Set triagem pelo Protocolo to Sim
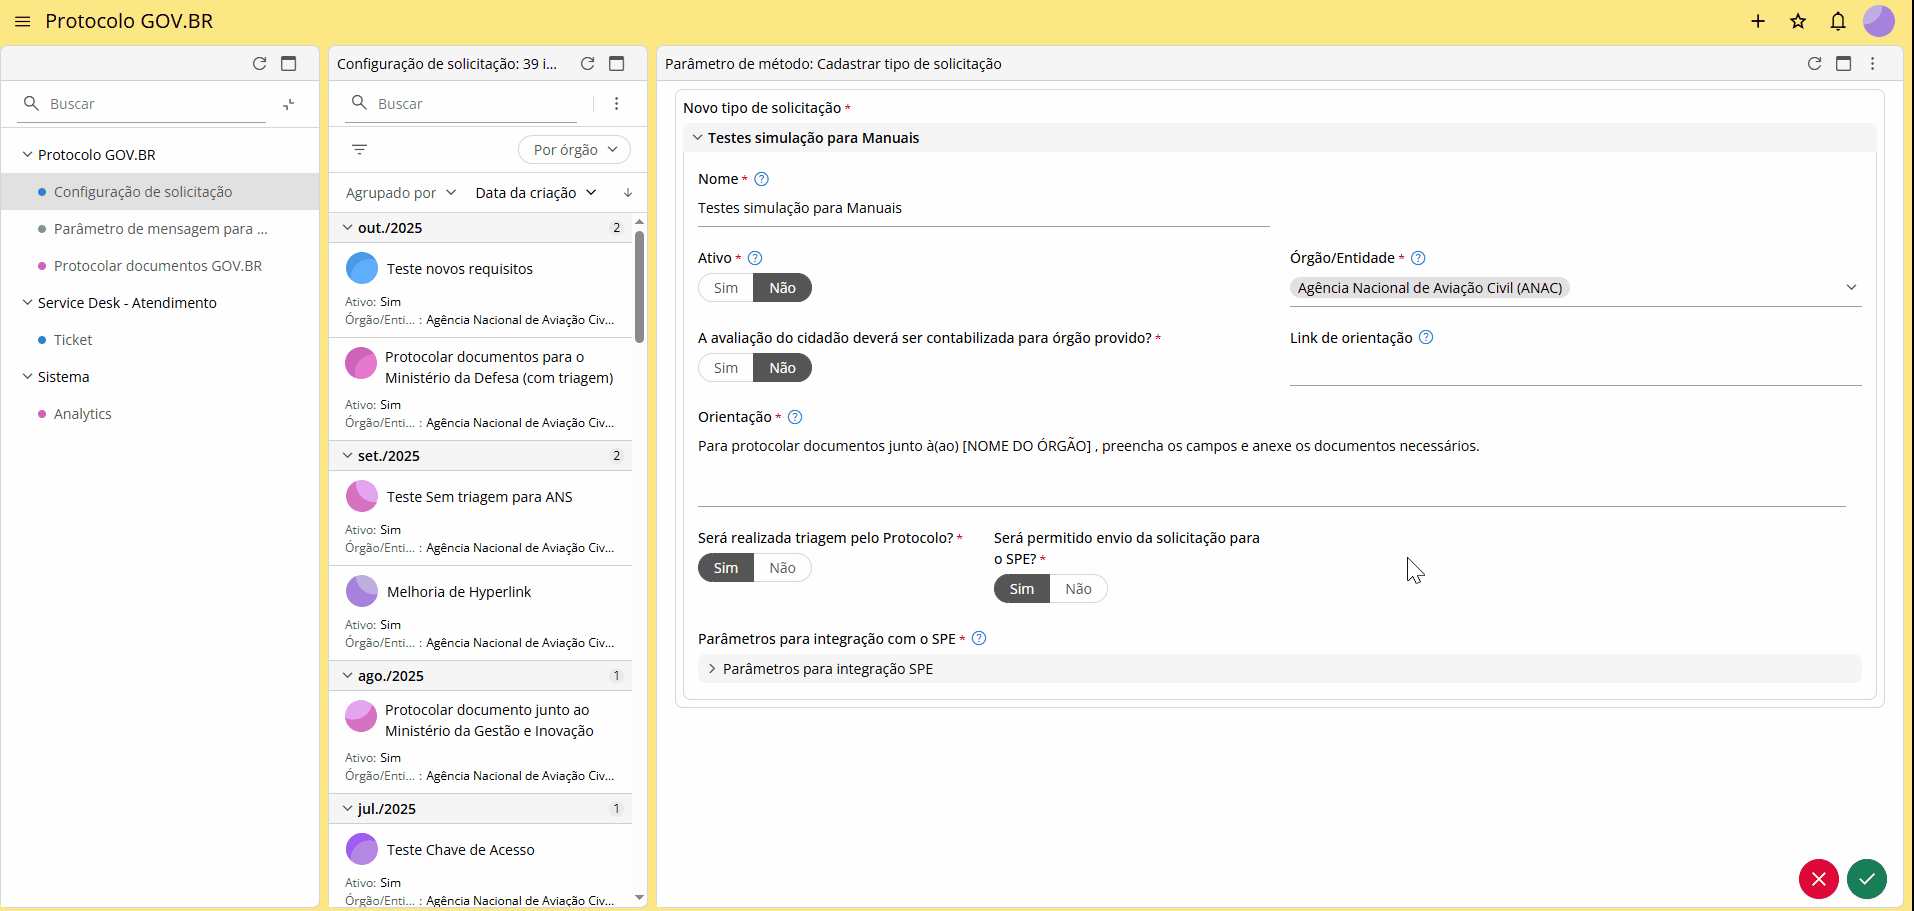The image size is (1914, 911). click(726, 568)
